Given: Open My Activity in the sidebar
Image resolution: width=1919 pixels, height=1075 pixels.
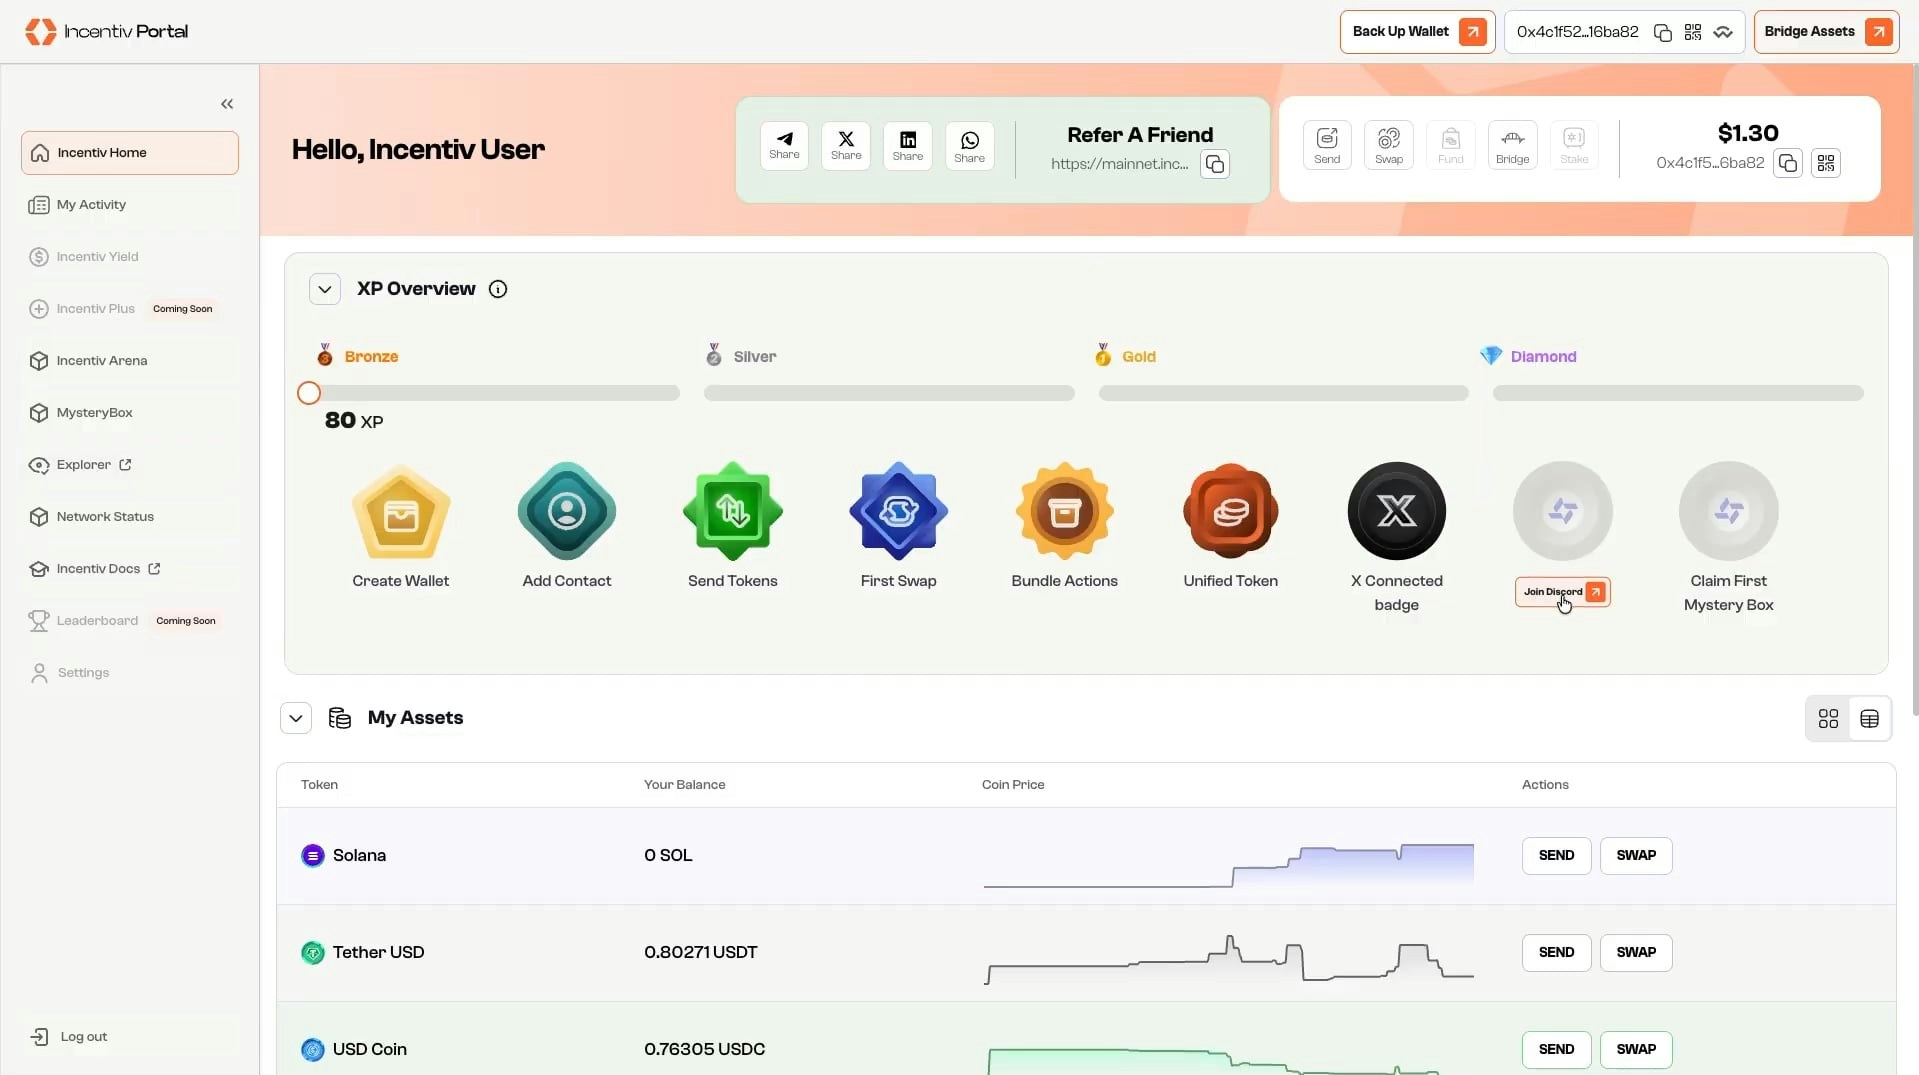Looking at the screenshot, I should coord(130,205).
